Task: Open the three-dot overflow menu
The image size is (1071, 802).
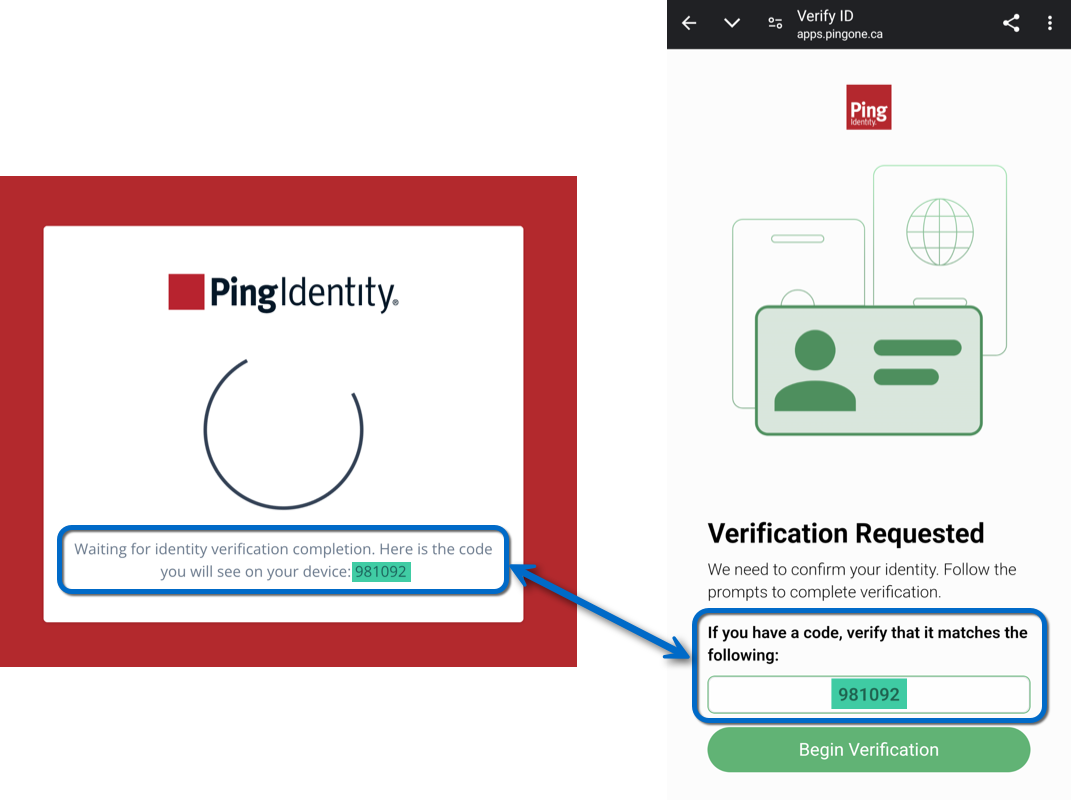Action: point(1049,22)
